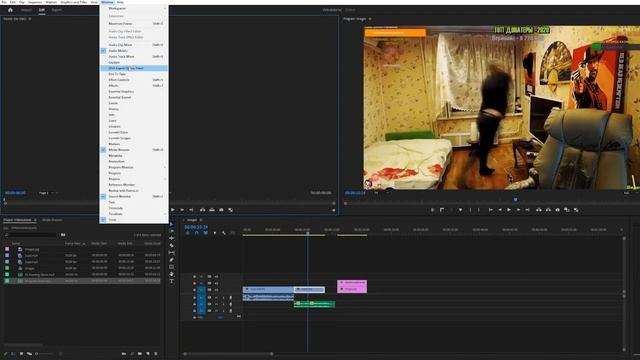Delete selected item with the Project panel trash icon

[x=156, y=353]
